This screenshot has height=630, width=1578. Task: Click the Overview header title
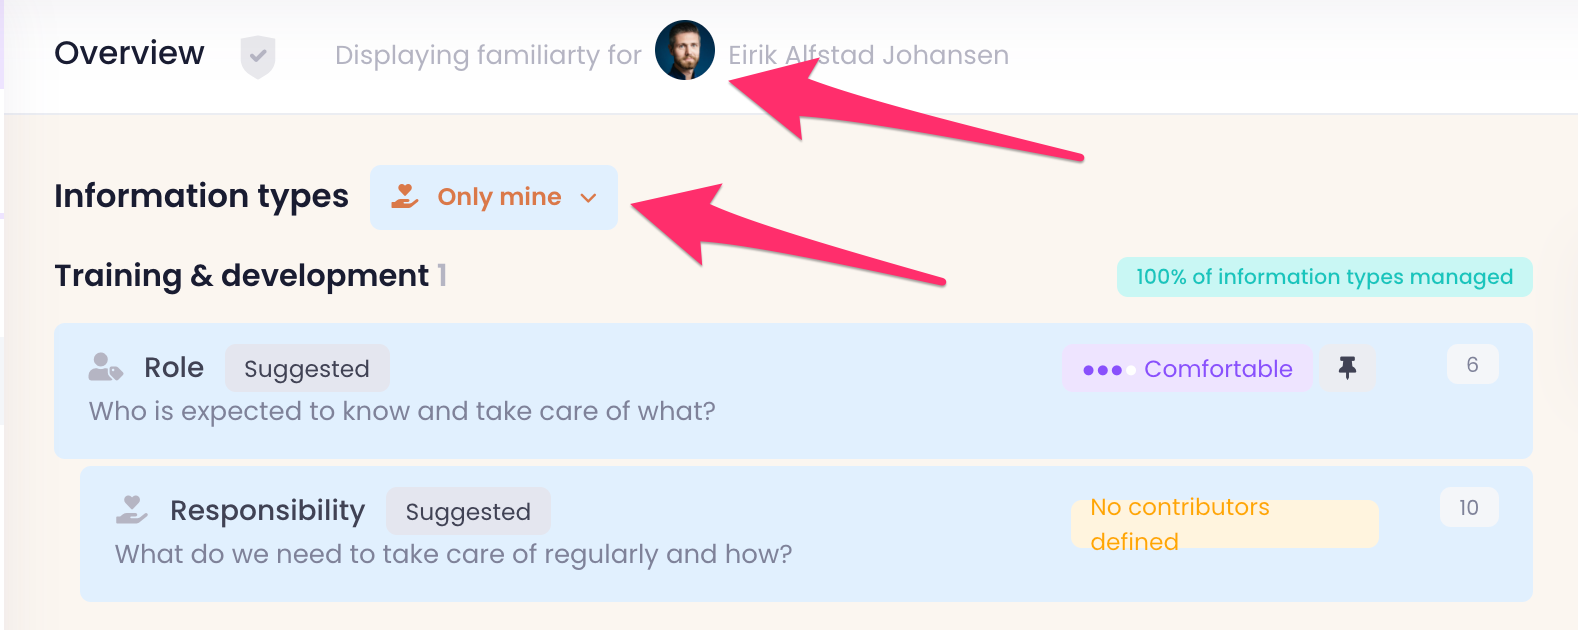point(129,53)
